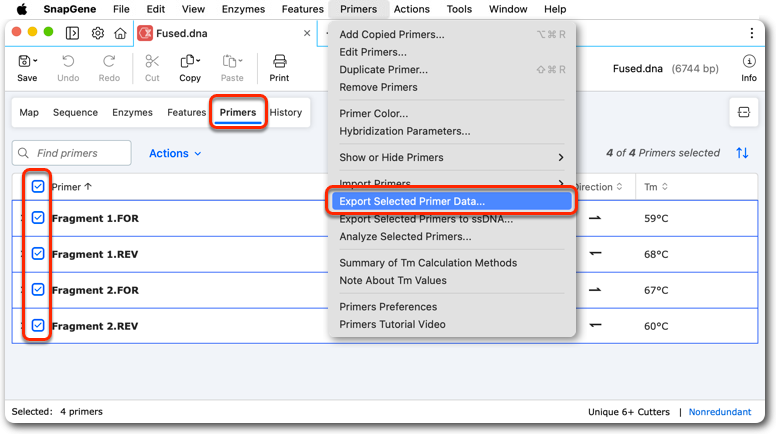Click the Undo toolbar icon
Image resolution: width=776 pixels, height=434 pixels.
pos(68,61)
